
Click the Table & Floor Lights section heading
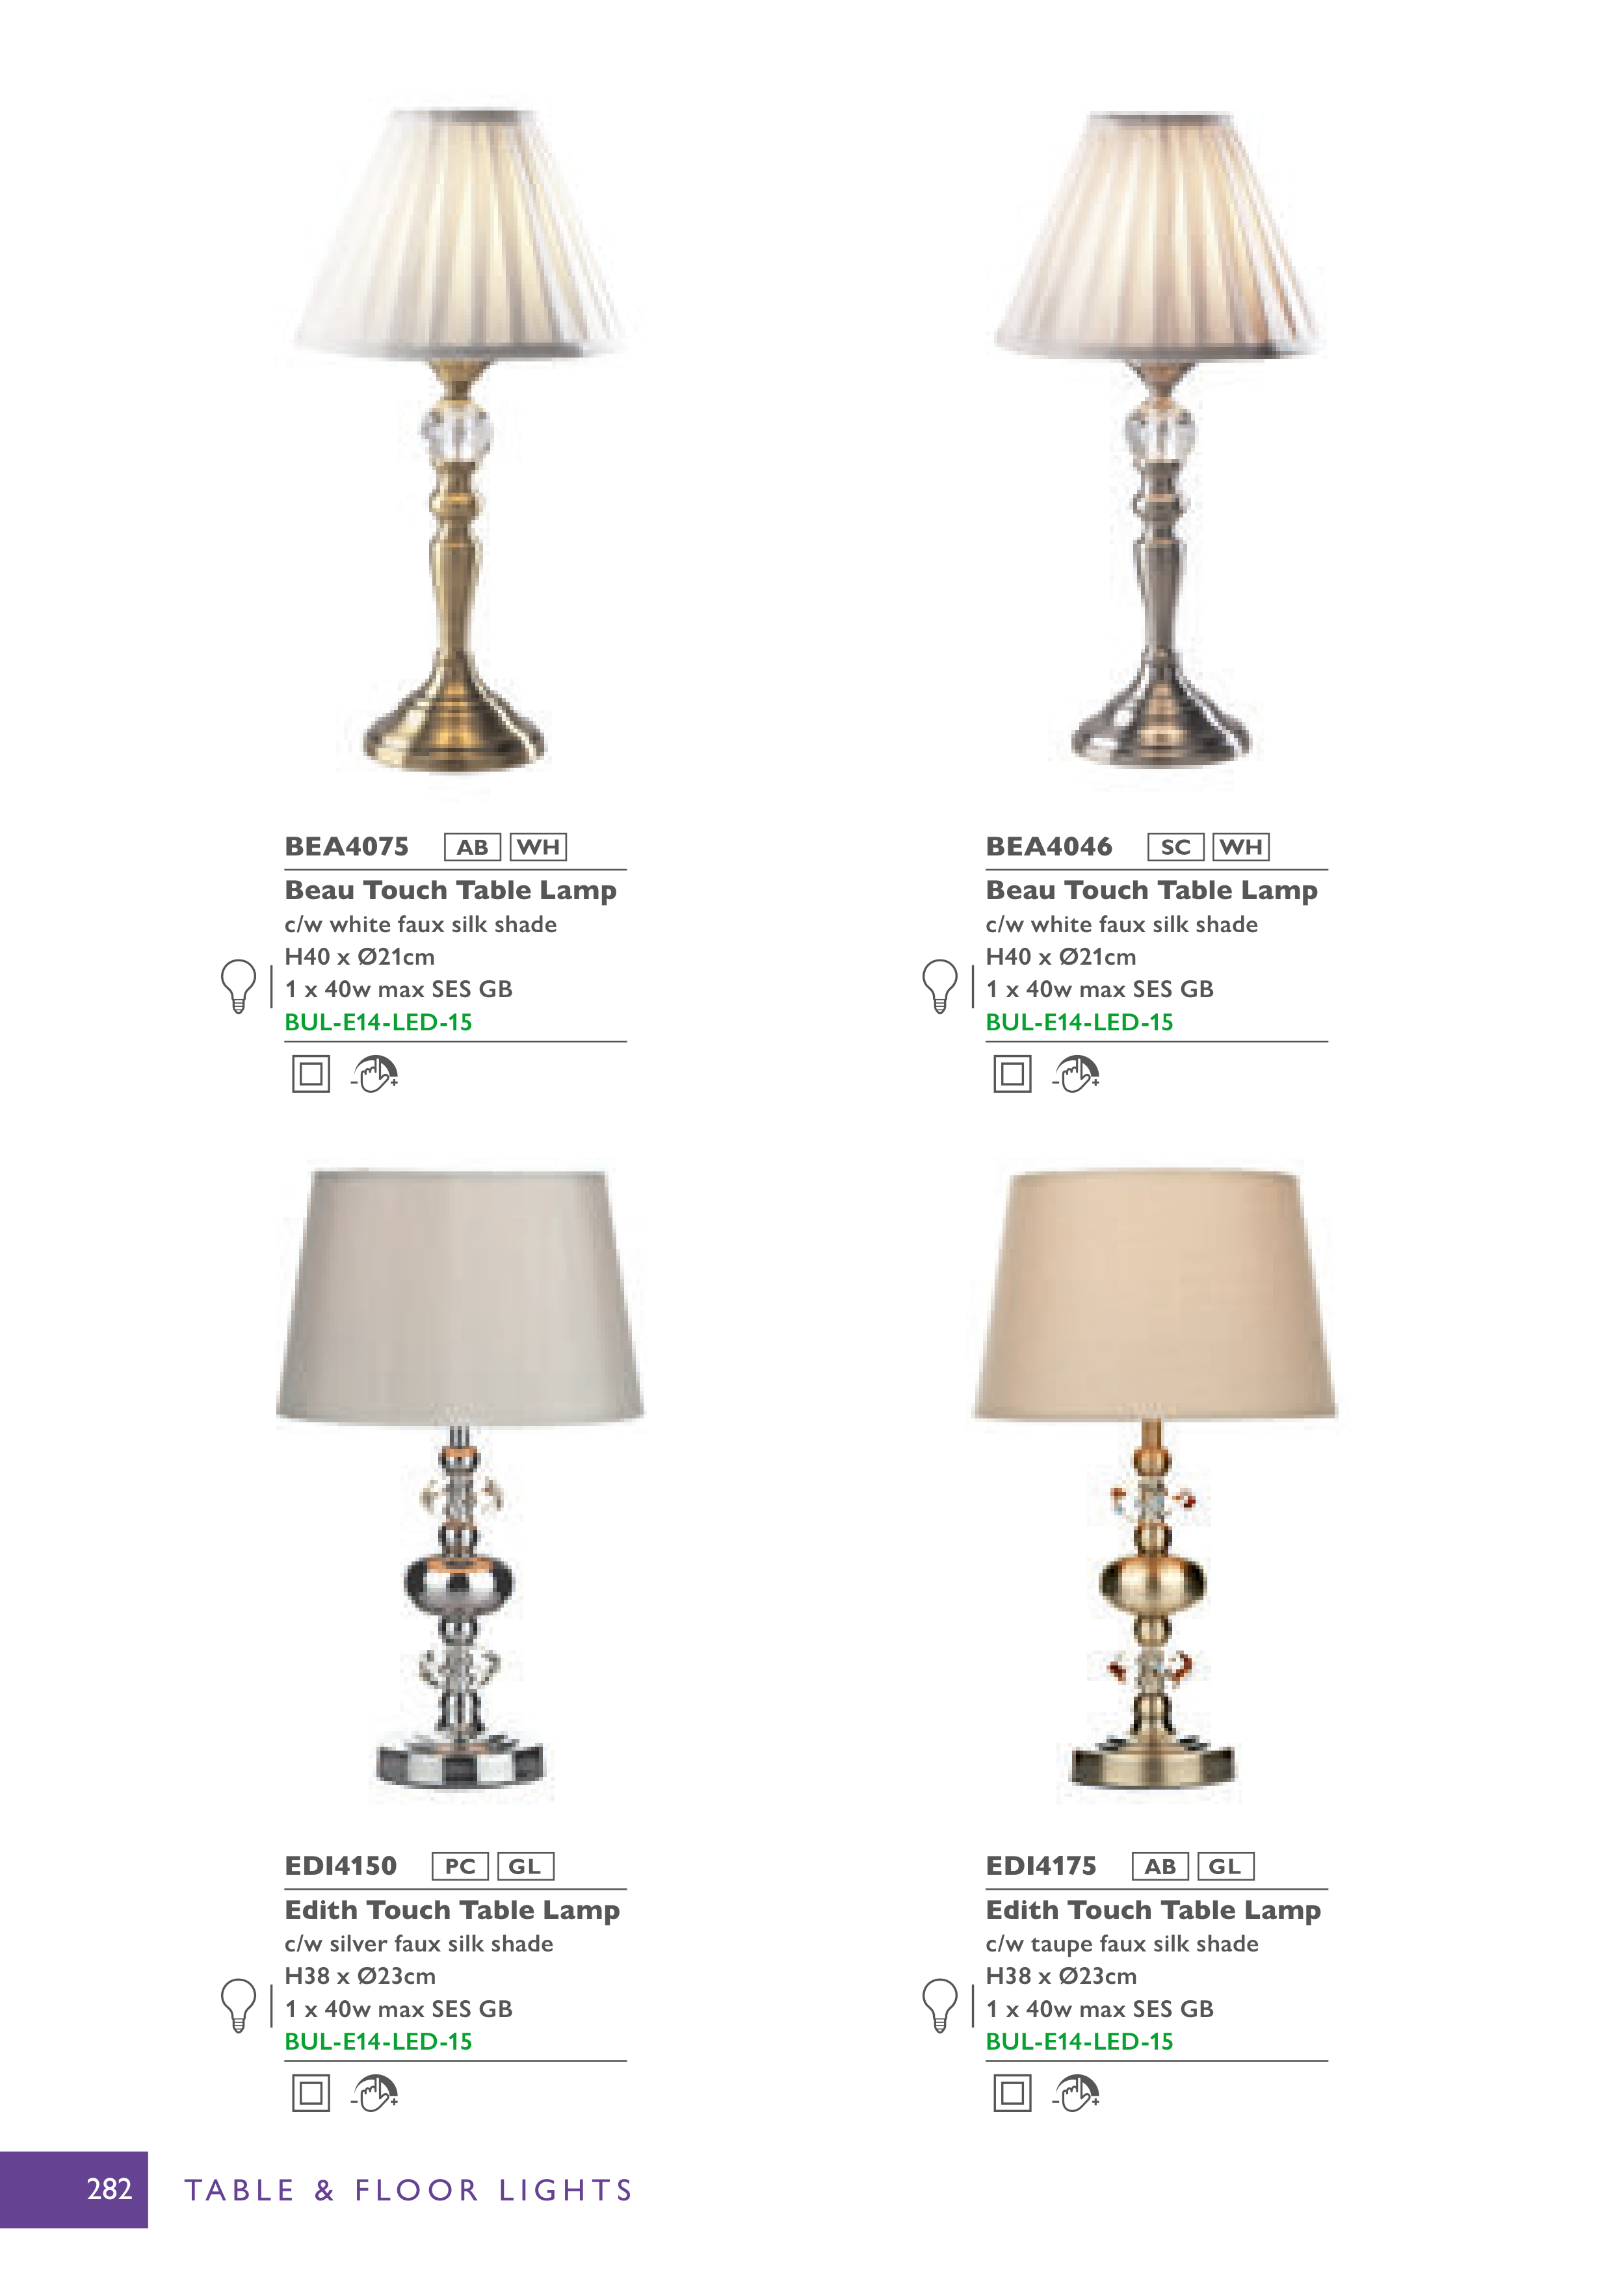tap(408, 2190)
